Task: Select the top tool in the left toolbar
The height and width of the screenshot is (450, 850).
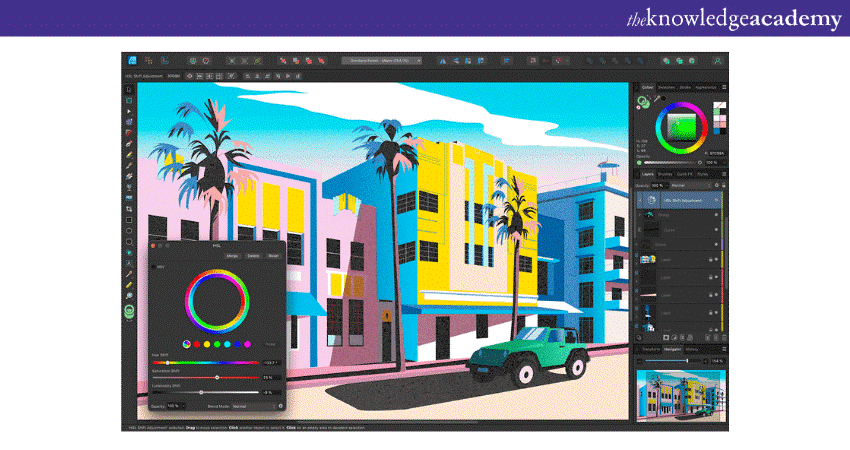Action: (129, 90)
